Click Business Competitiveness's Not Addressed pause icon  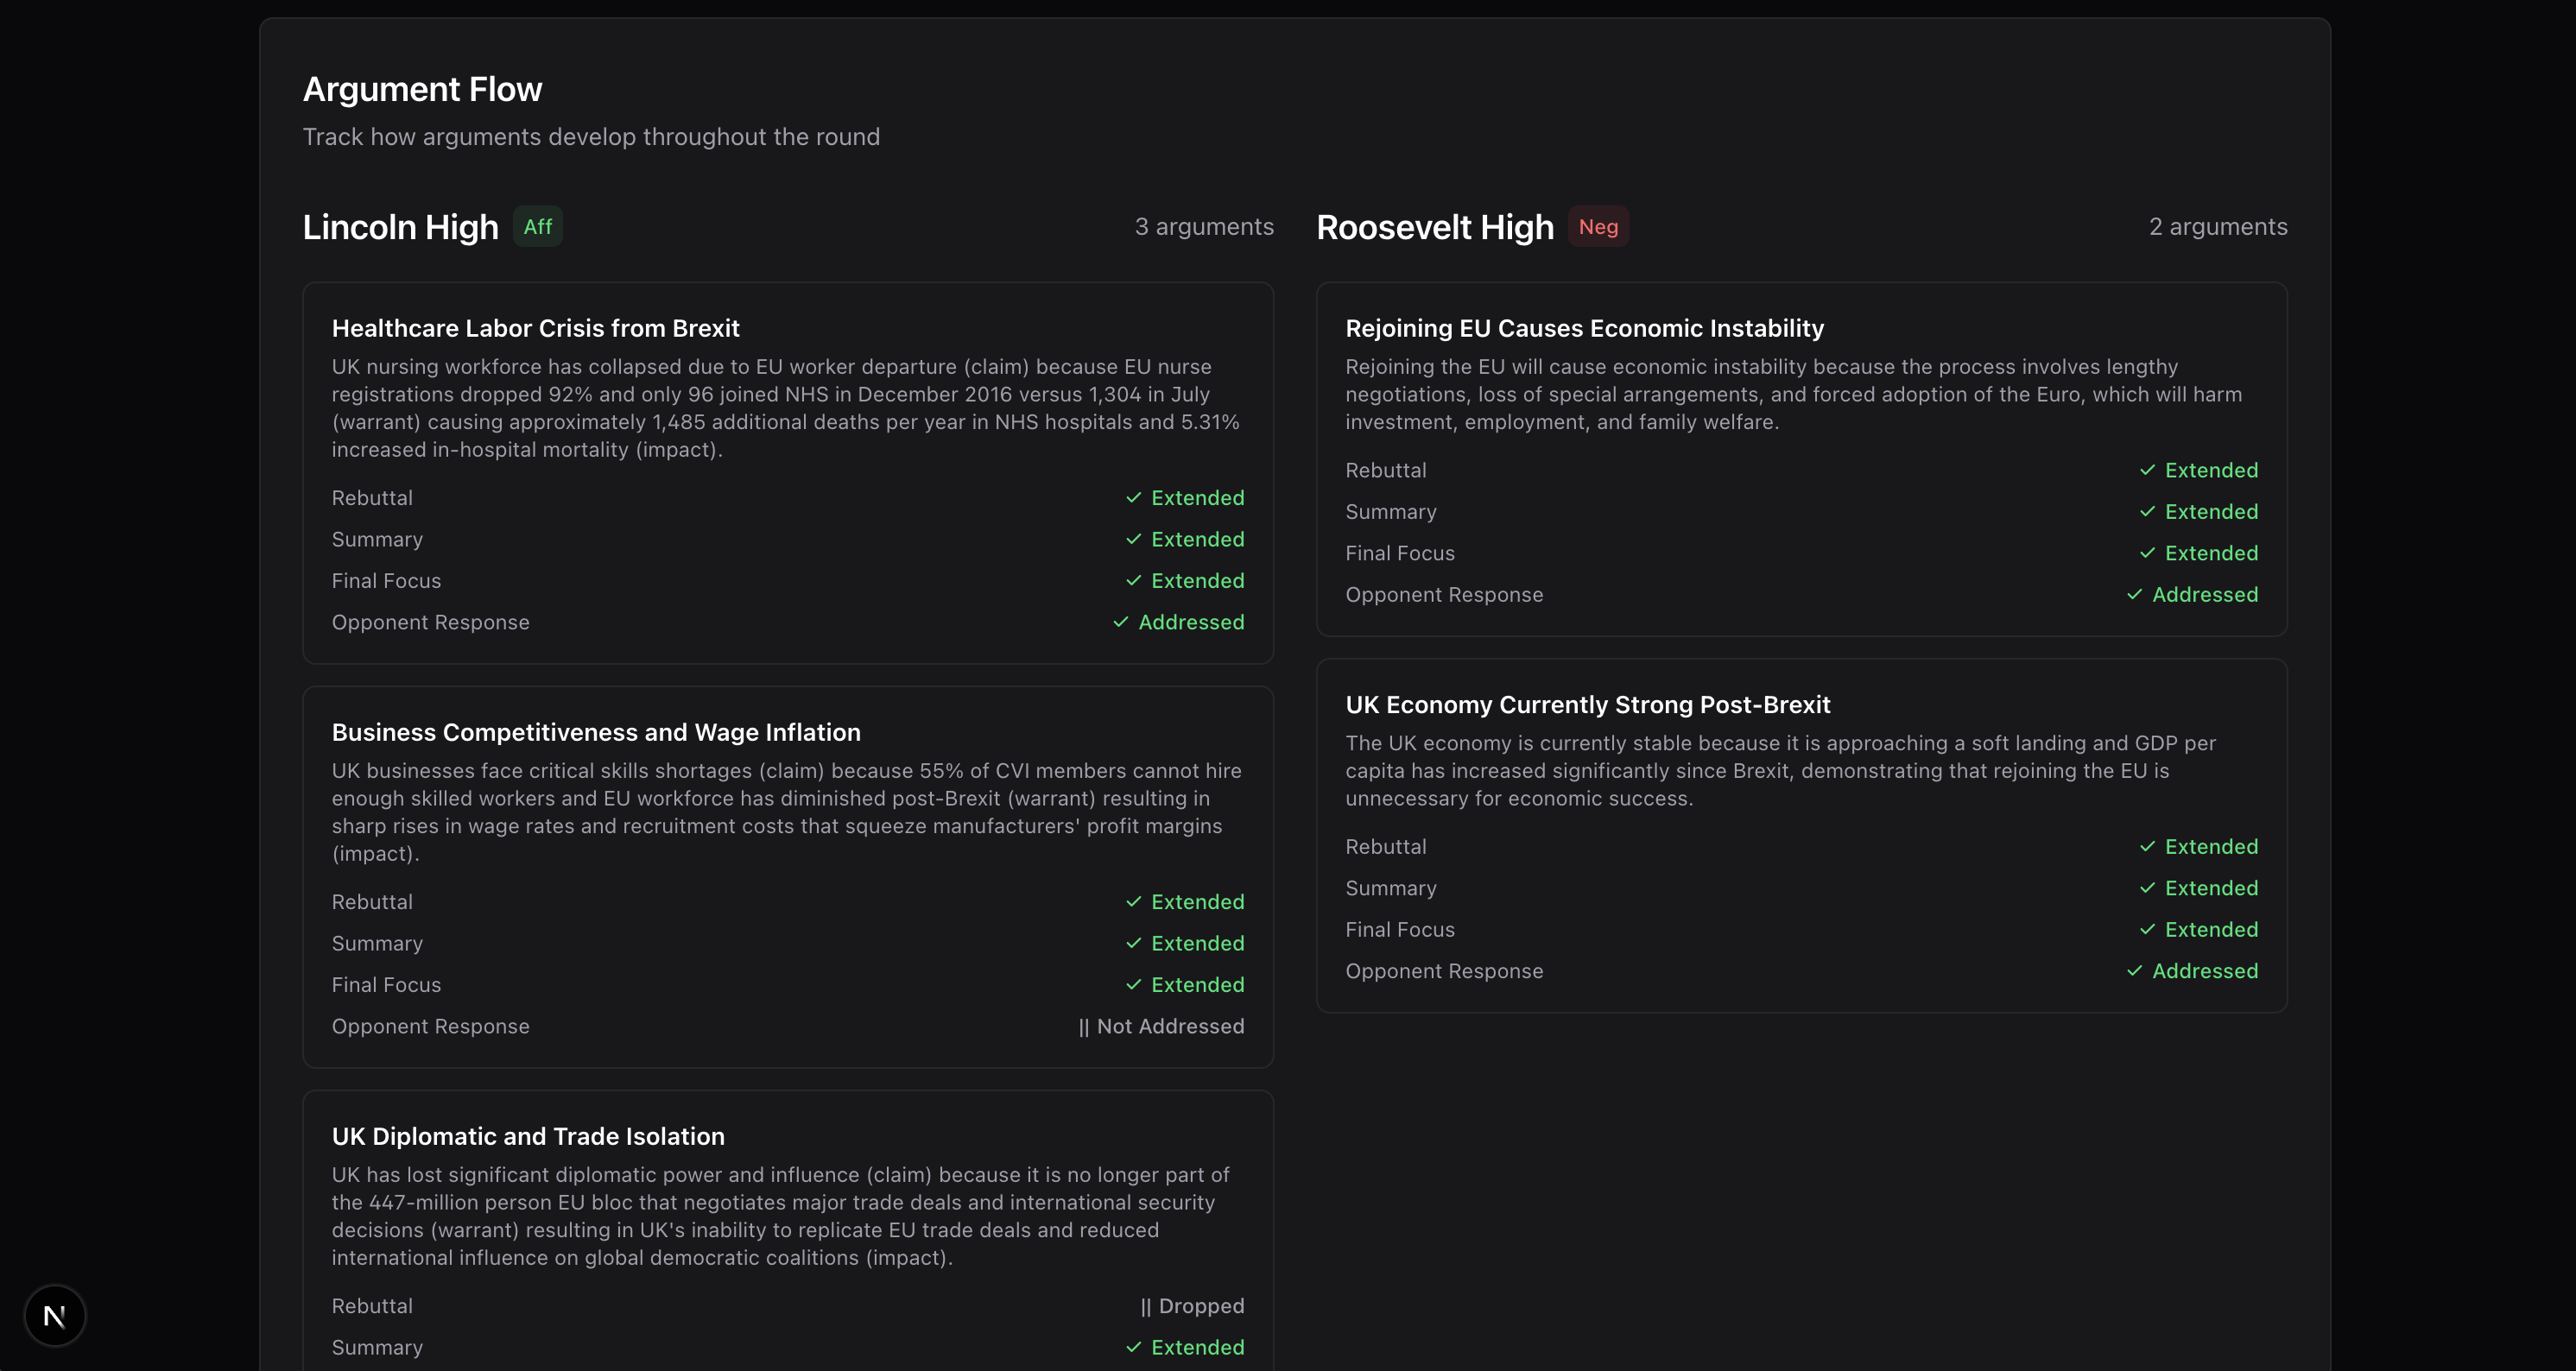[x=1083, y=1027]
